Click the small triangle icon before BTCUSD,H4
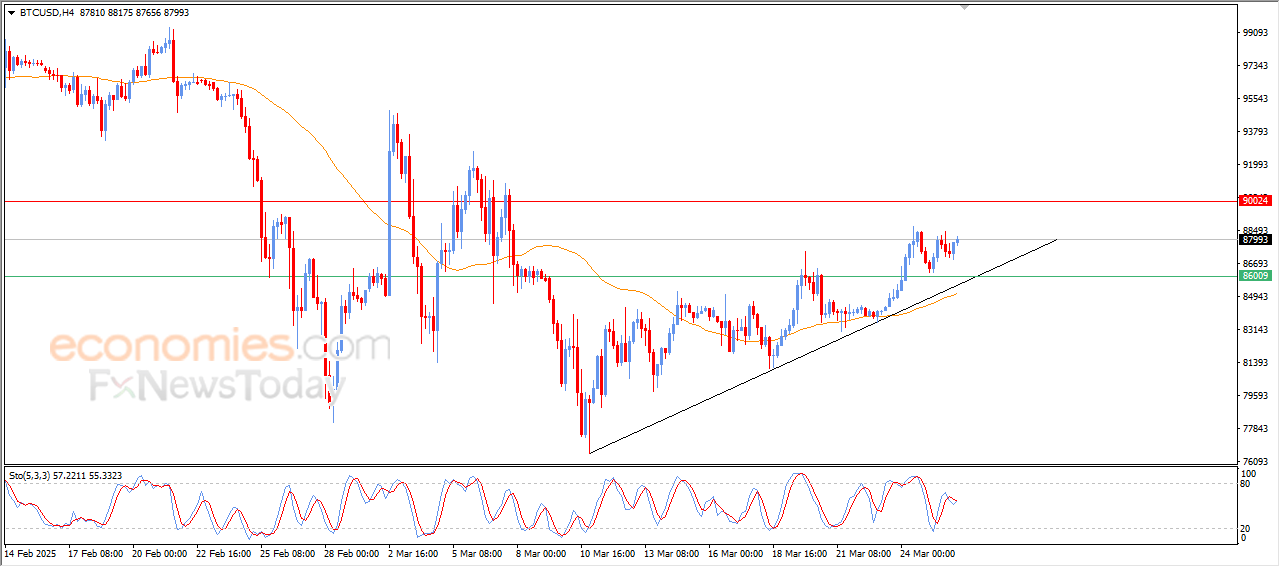This screenshot has width=1280, height=567. (x=11, y=13)
